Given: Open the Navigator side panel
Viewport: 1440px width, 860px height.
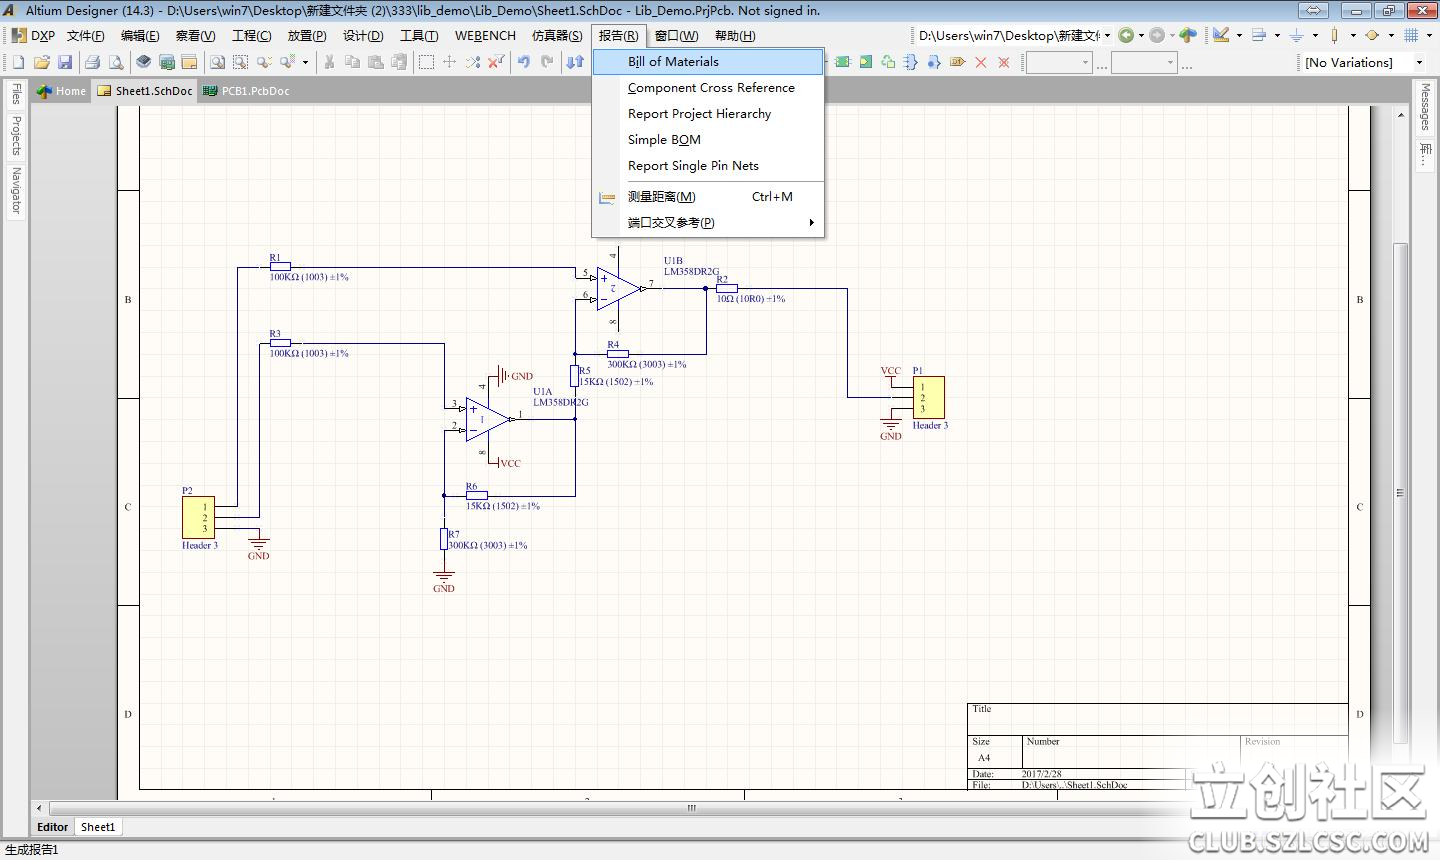Looking at the screenshot, I should click(x=16, y=190).
